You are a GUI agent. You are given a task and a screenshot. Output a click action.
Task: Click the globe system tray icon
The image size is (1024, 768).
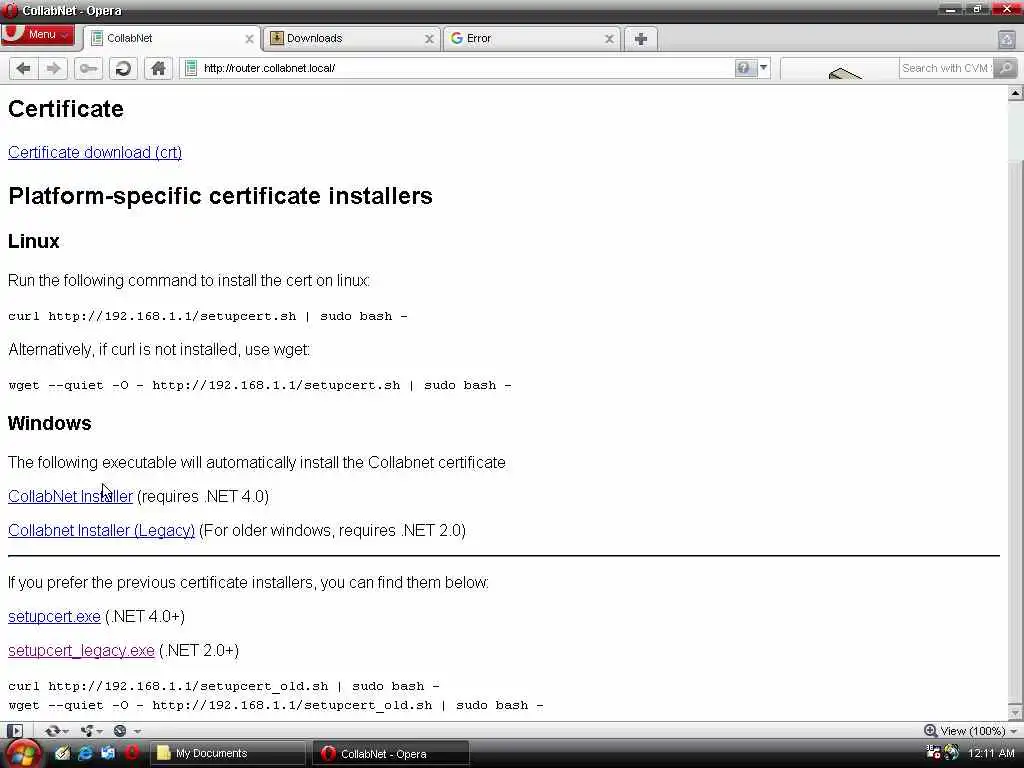coord(952,752)
